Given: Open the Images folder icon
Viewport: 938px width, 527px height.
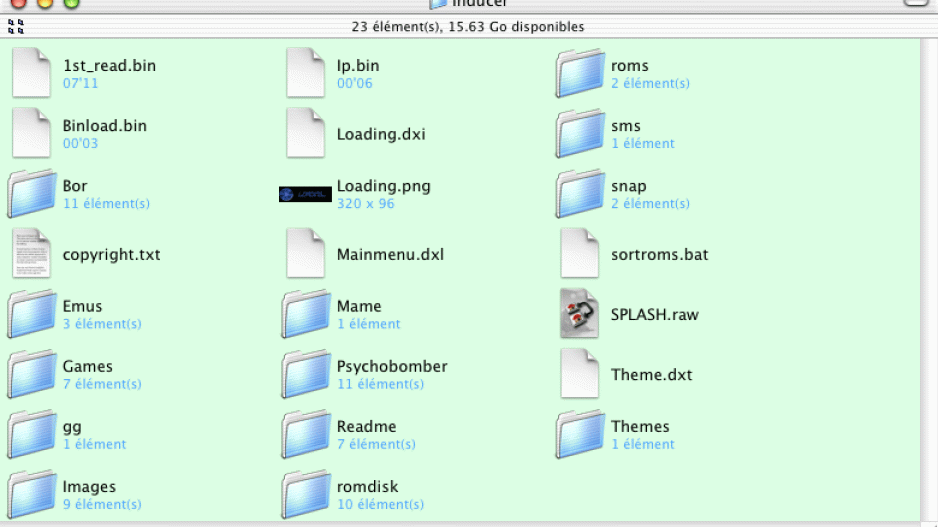Looking at the screenshot, I should (32, 495).
